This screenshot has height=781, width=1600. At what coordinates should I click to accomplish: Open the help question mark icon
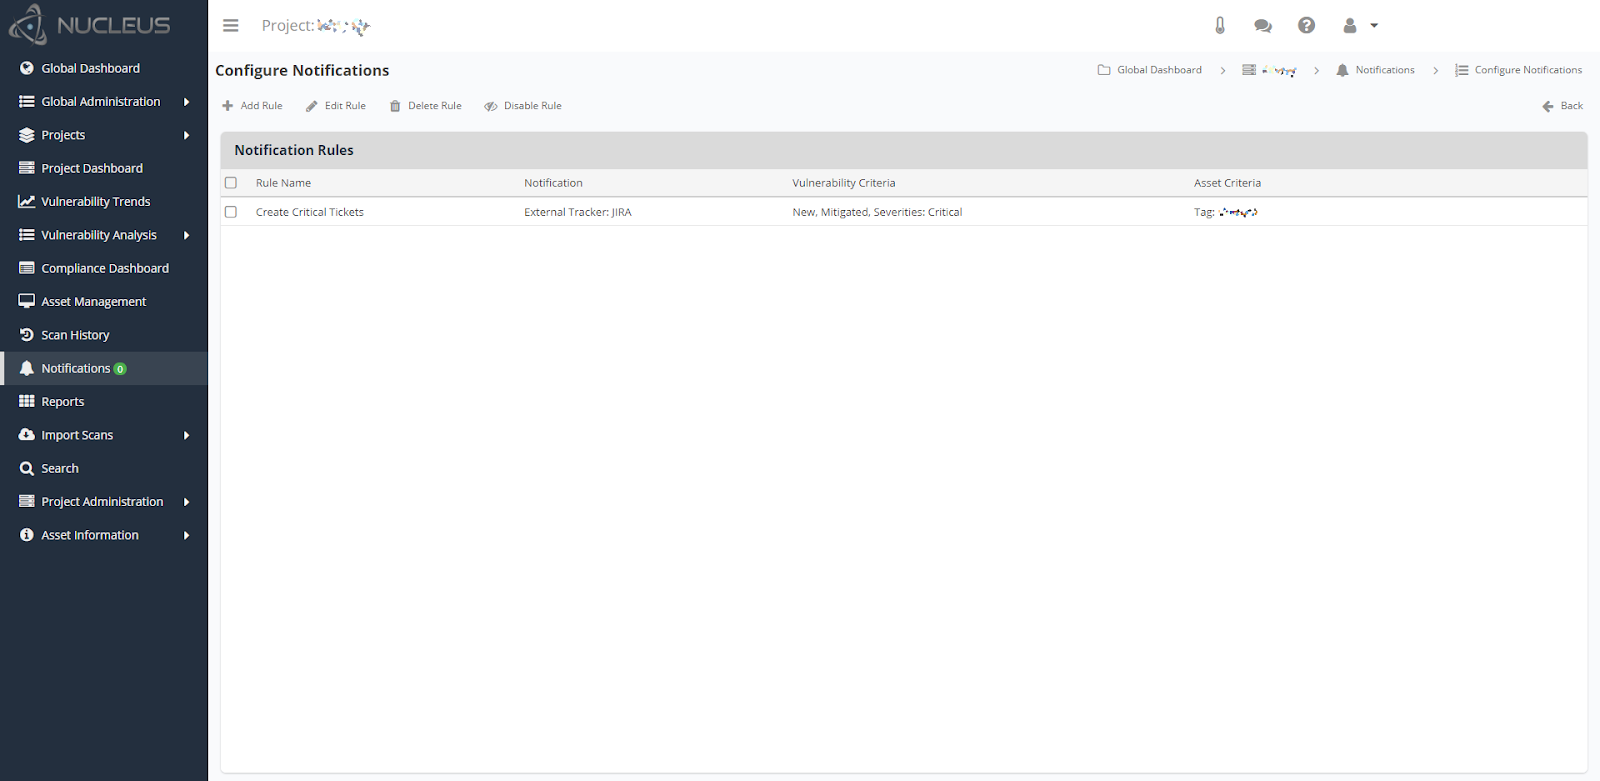tap(1307, 26)
